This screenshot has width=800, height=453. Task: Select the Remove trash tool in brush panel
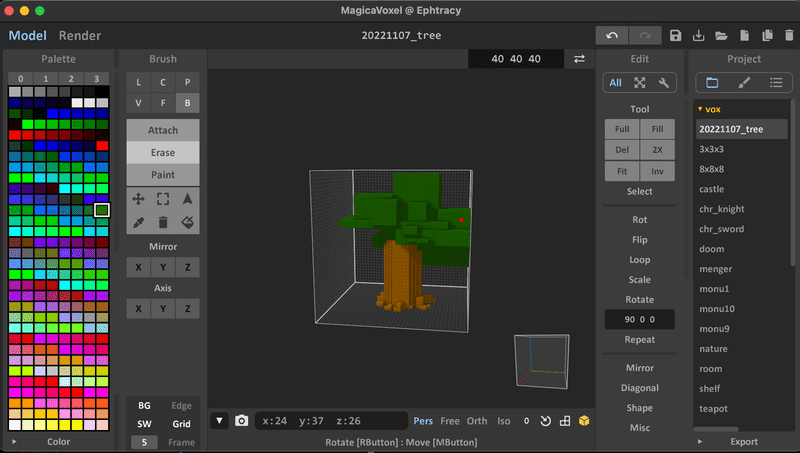[x=163, y=222]
